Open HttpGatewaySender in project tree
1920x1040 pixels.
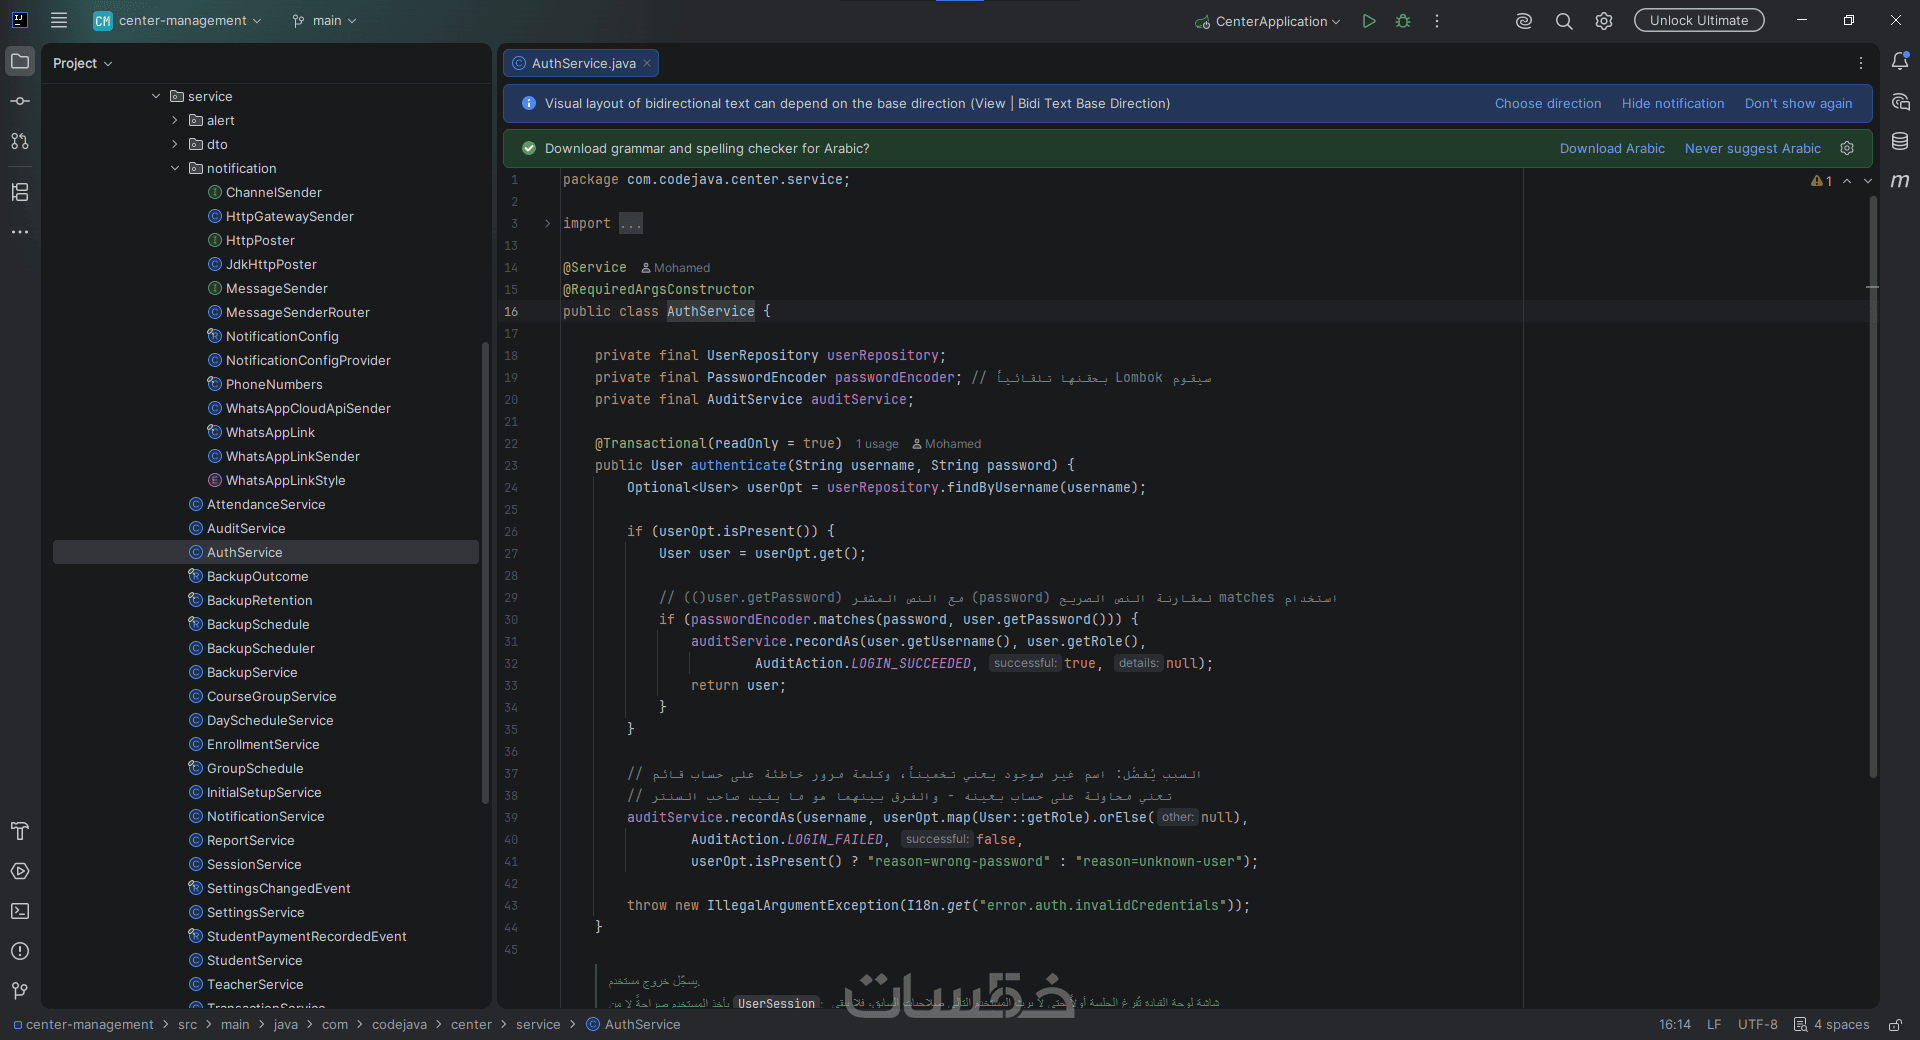tap(290, 216)
